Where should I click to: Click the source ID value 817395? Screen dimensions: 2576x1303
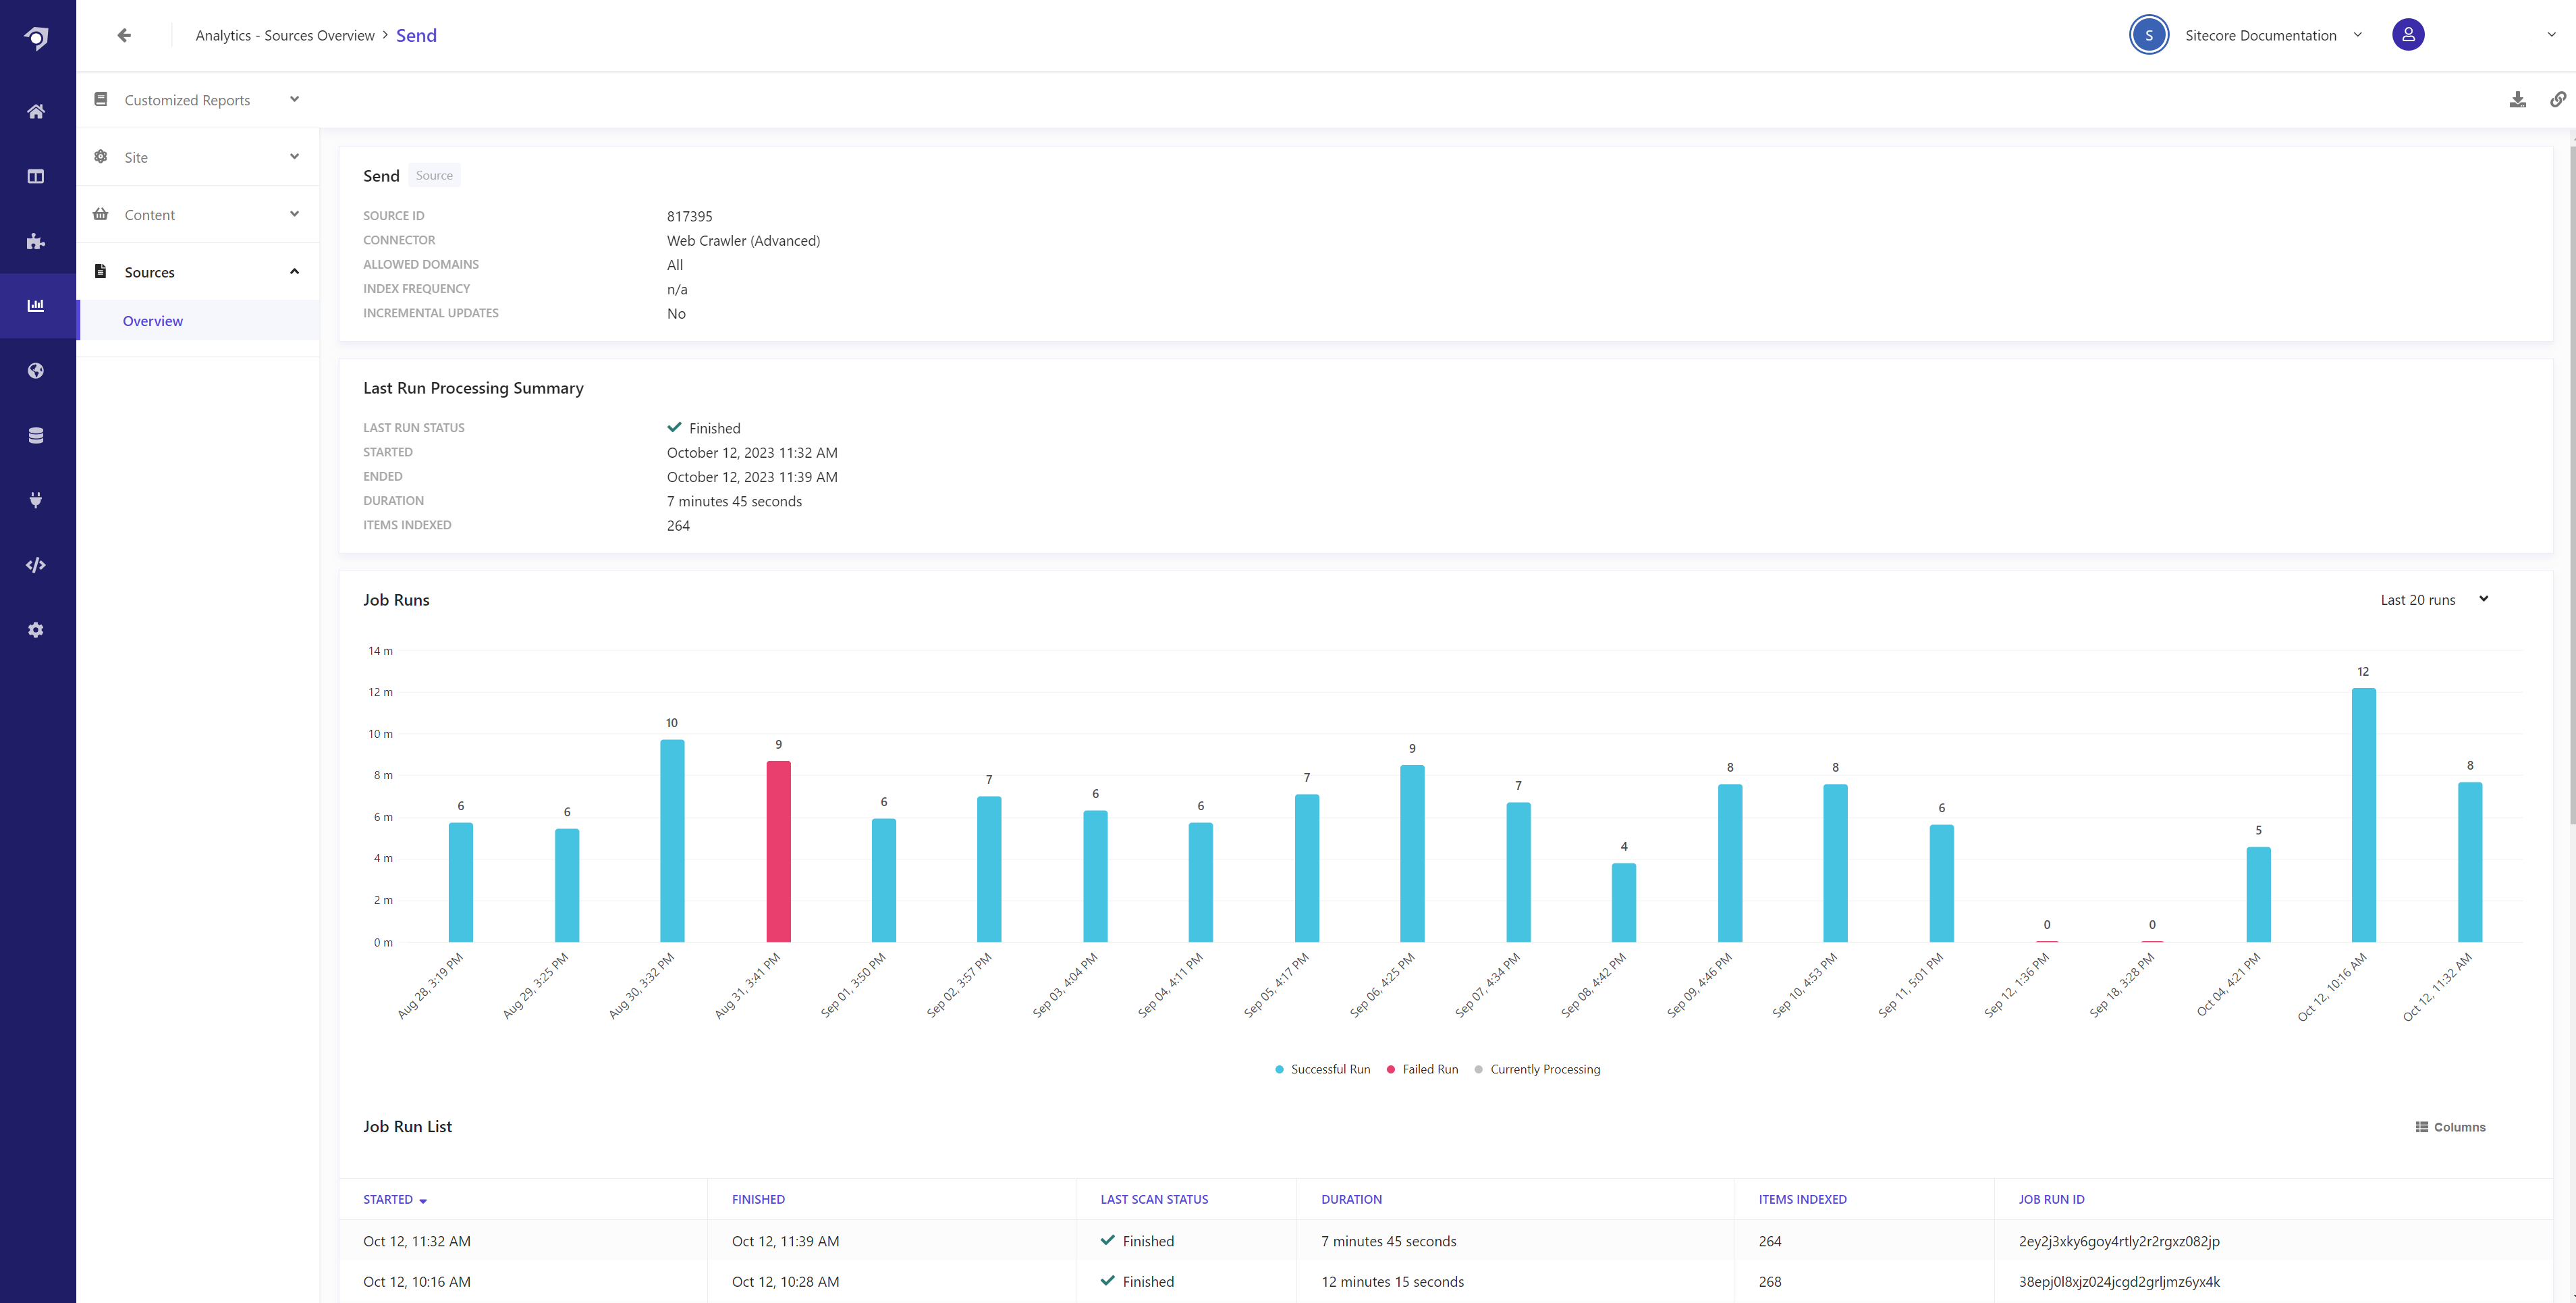[690, 216]
